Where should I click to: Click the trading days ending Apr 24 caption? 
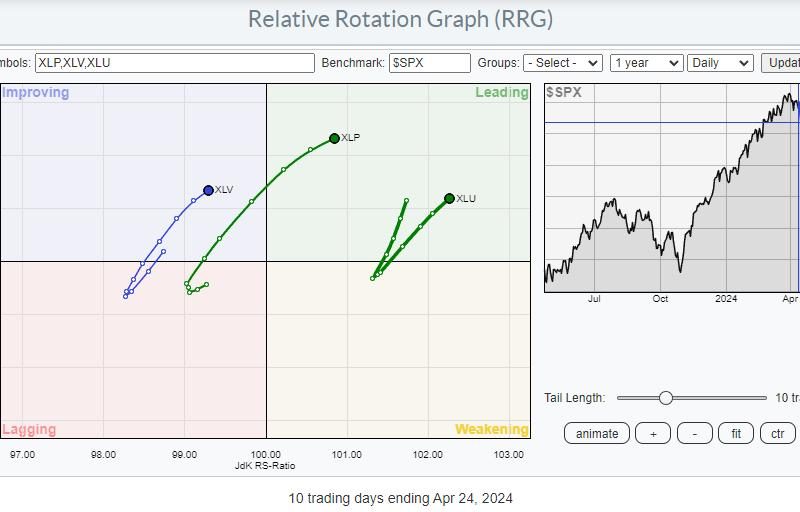tap(401, 498)
